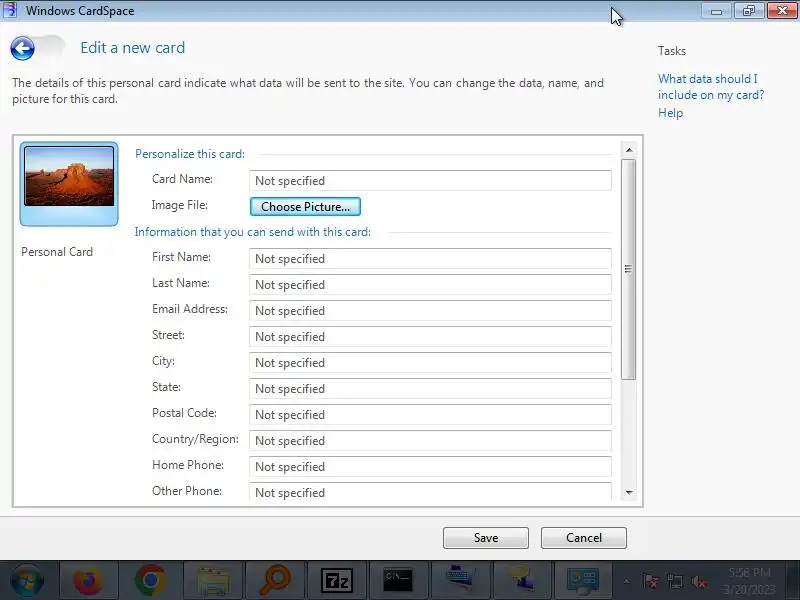The height and width of the screenshot is (600, 800).
Task: Click the Home Phone field
Action: 430,467
